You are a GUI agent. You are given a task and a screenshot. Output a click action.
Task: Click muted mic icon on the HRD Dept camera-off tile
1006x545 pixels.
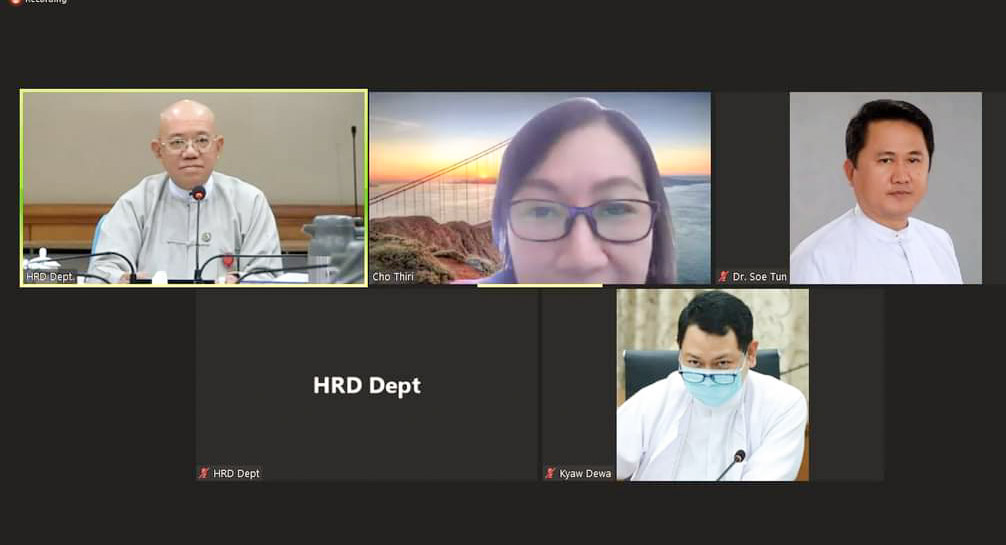click(203, 473)
